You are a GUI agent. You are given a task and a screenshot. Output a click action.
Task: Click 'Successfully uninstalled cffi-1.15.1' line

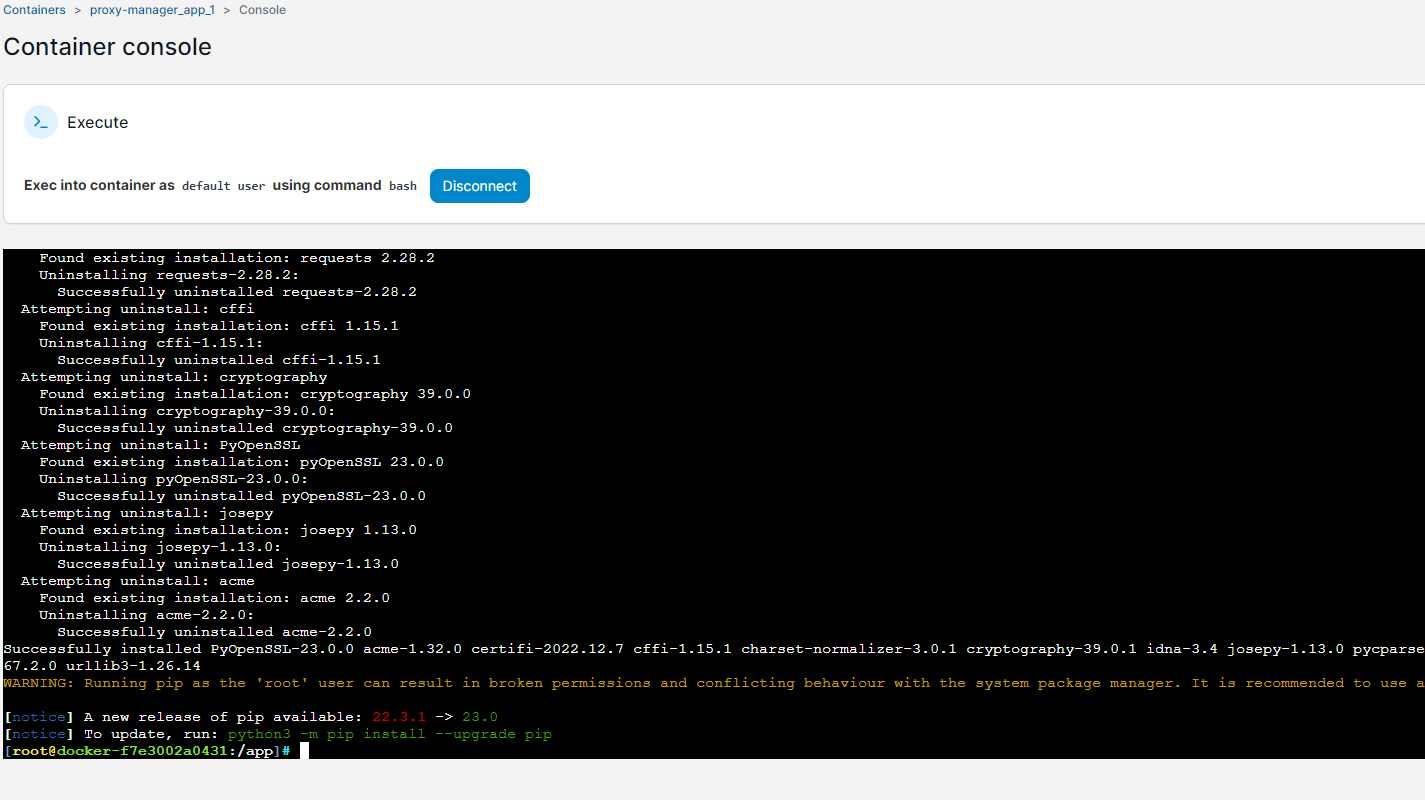click(x=219, y=360)
